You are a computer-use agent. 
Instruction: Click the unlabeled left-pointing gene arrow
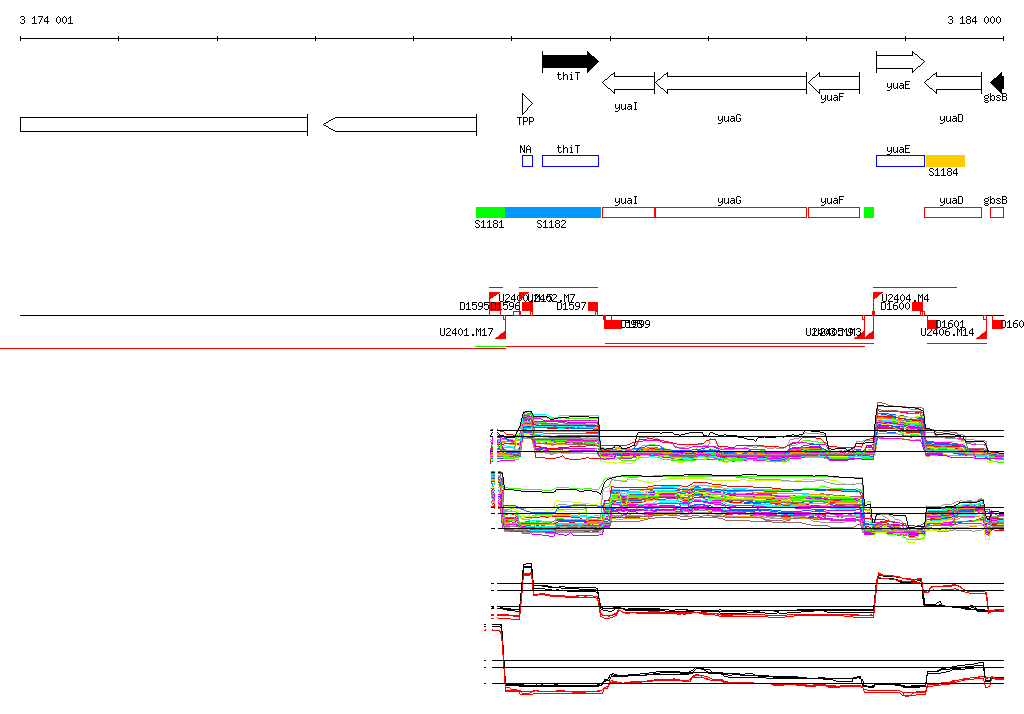pos(400,125)
